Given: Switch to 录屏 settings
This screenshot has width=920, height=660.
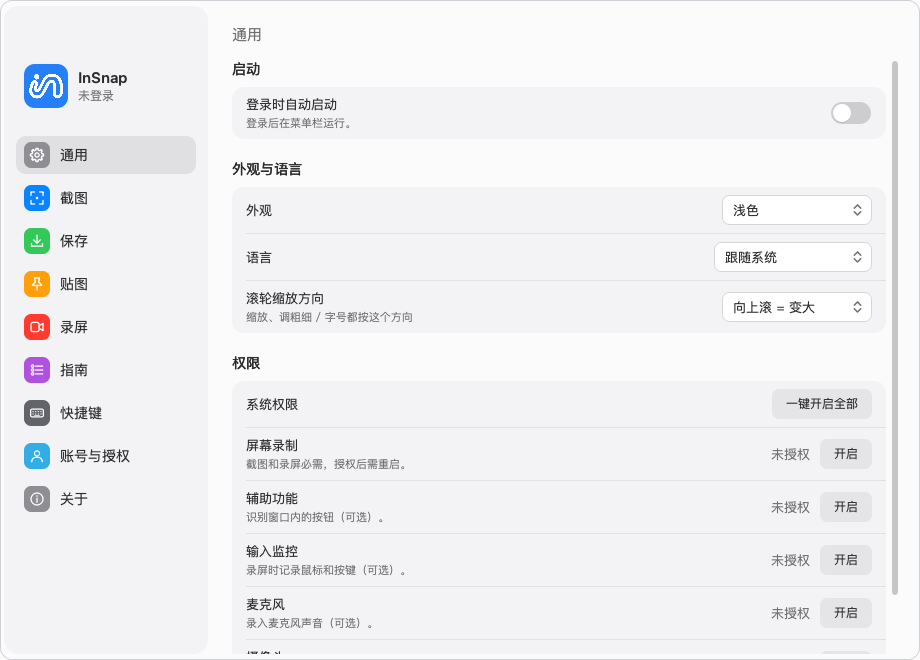Looking at the screenshot, I should coord(106,327).
